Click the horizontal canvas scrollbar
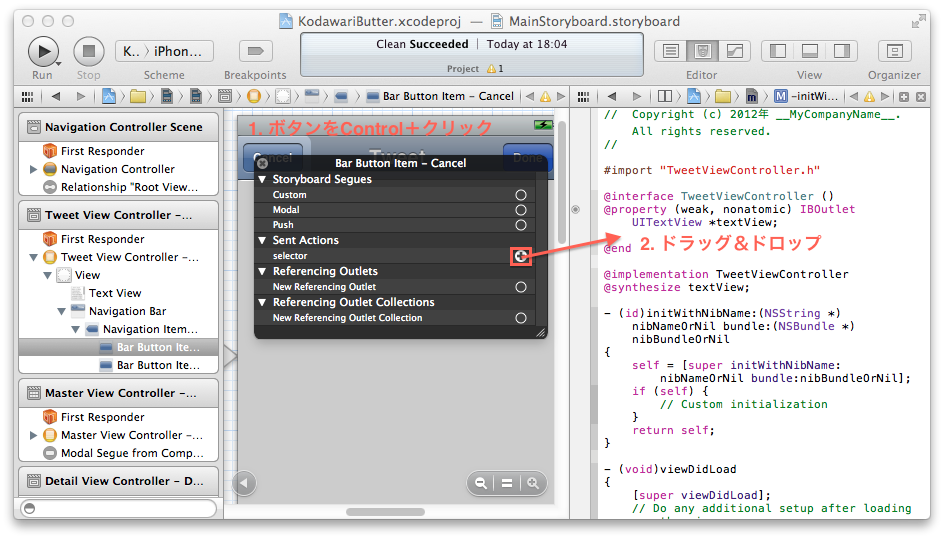 coord(385,512)
